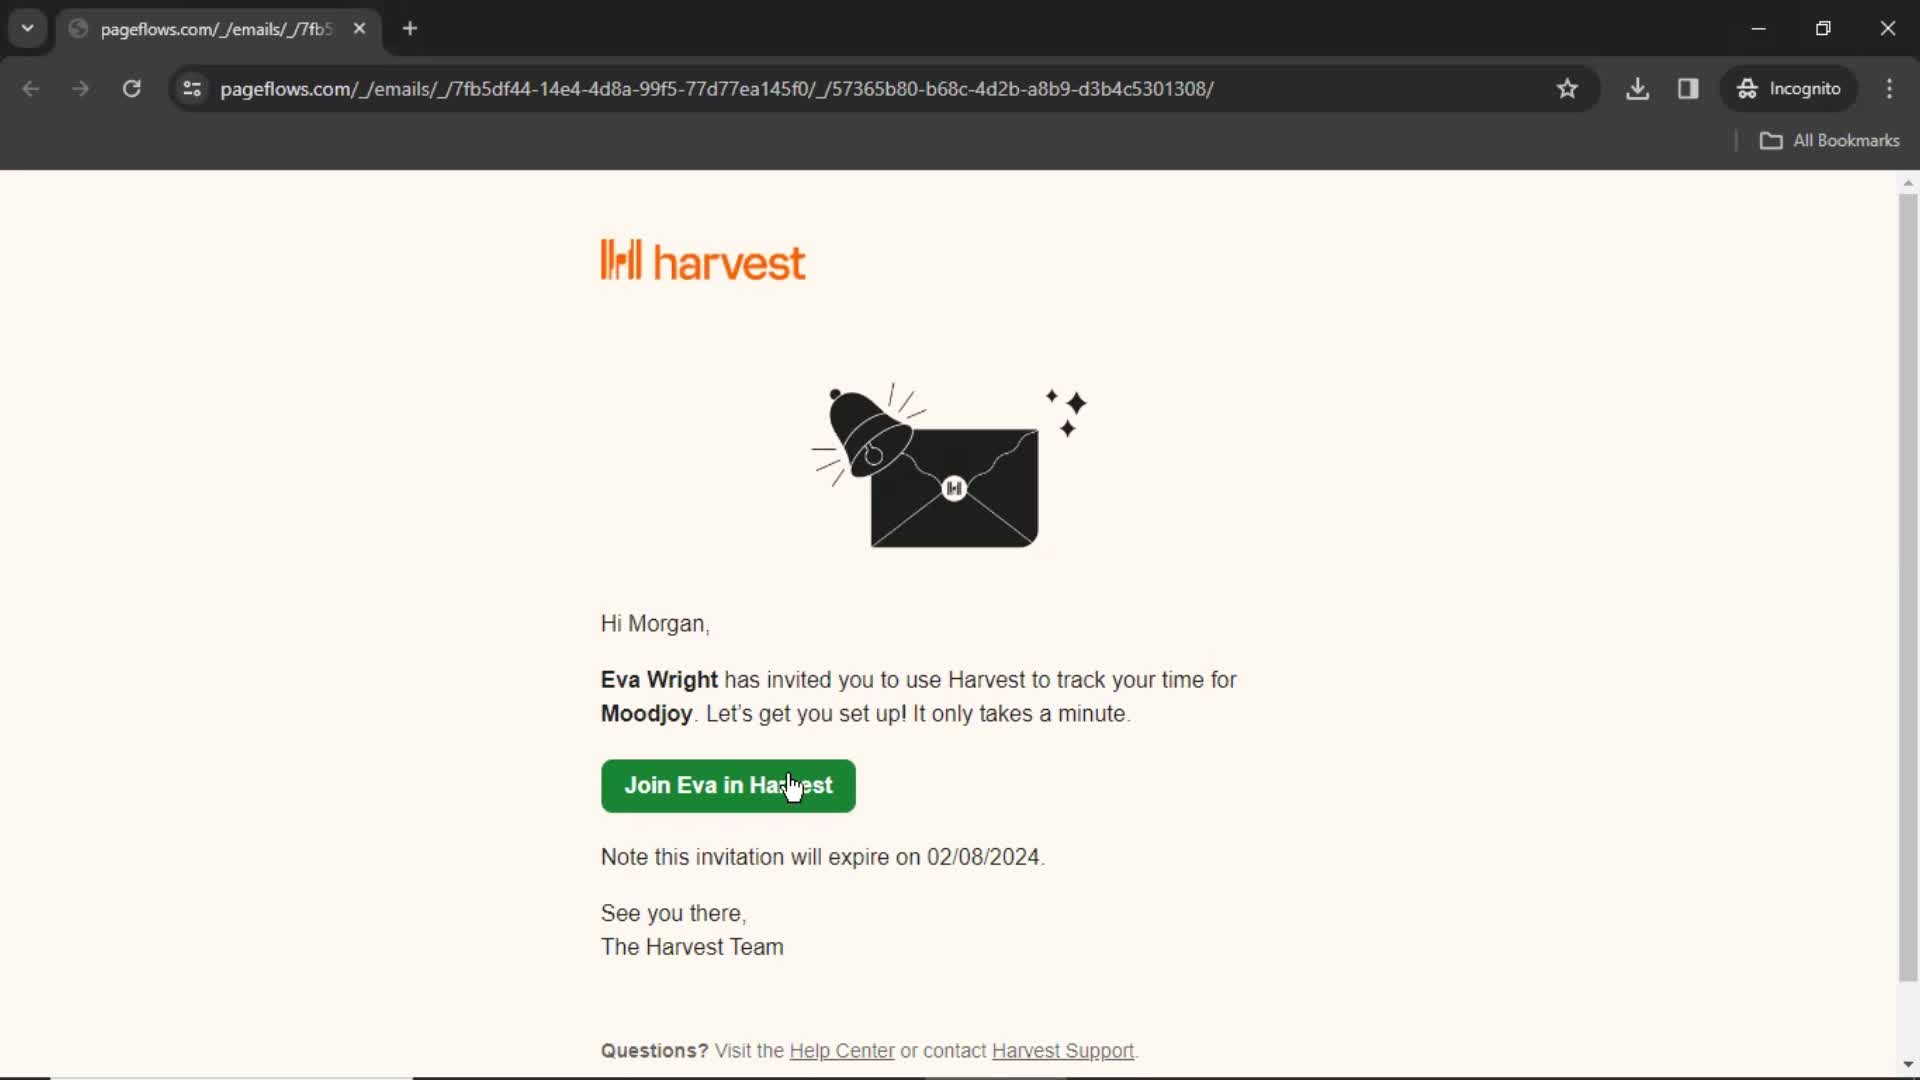Click the Harvest favicon in browser tab
The image size is (1920, 1080).
tap(82, 29)
